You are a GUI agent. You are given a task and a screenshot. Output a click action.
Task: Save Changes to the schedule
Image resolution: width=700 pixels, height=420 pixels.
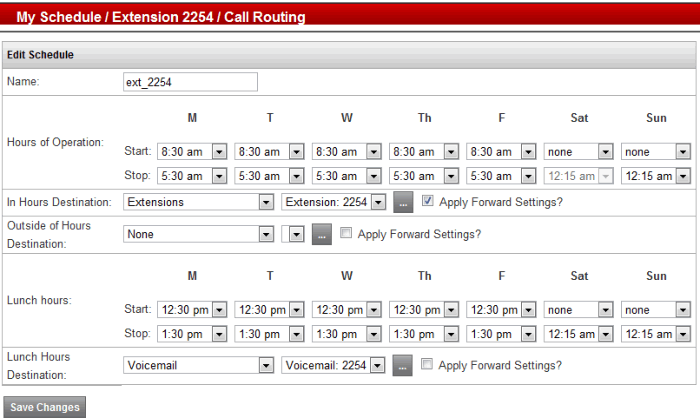pos(45,407)
